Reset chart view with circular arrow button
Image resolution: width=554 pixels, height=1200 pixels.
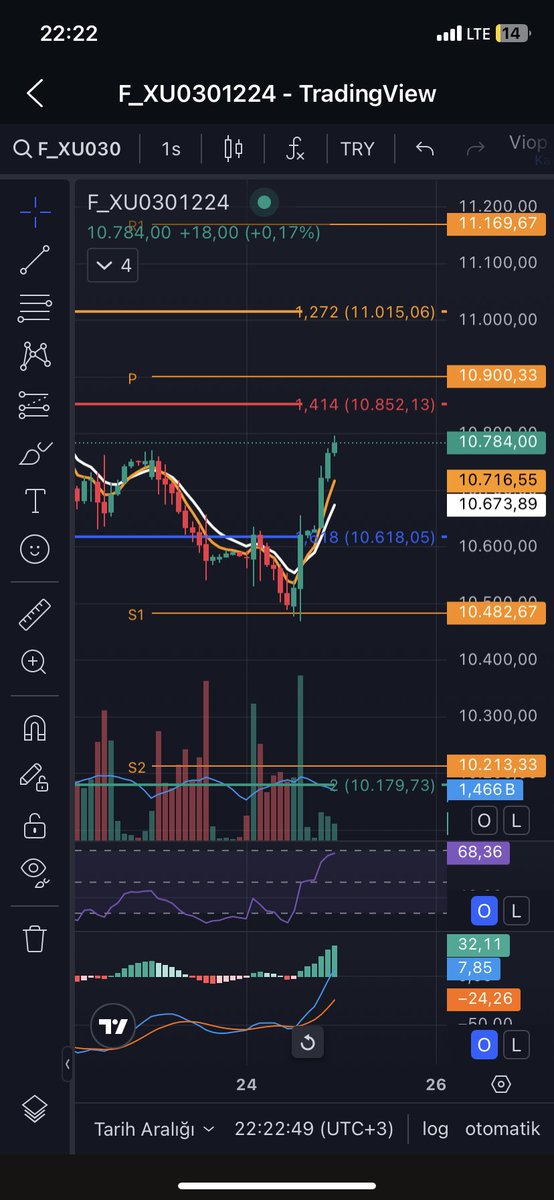point(308,1043)
